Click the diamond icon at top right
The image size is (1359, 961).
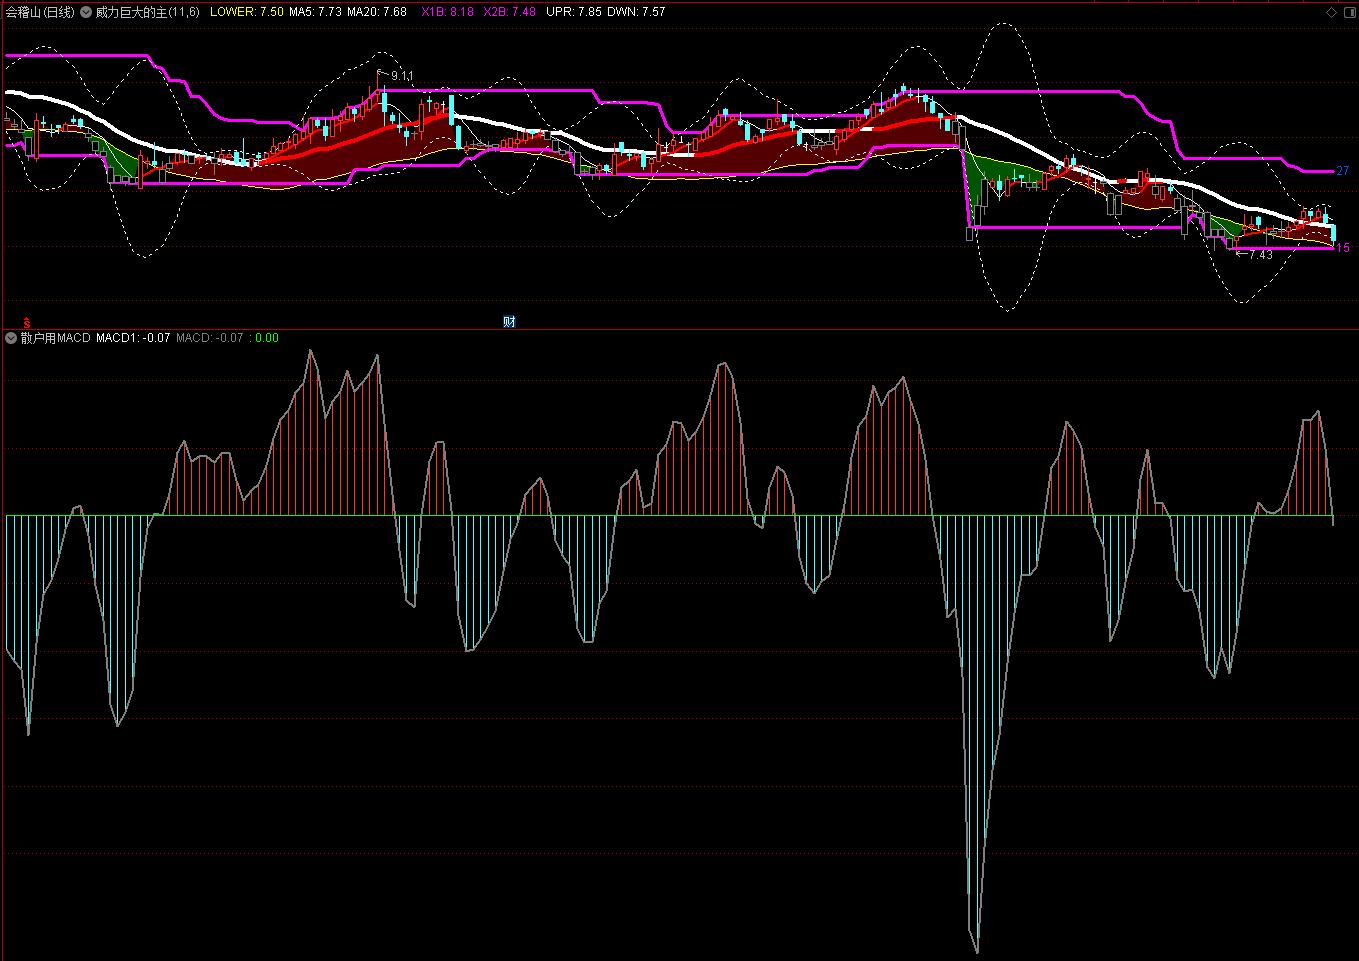1331,12
